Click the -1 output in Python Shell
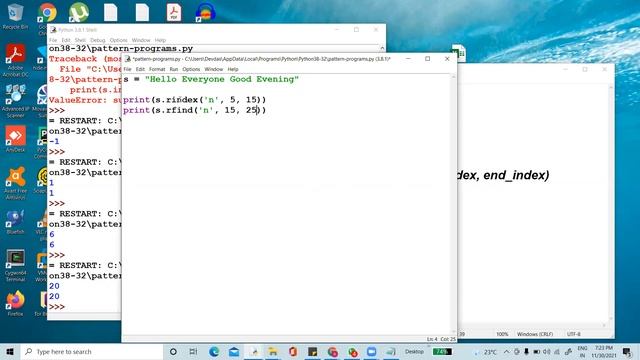 [54, 141]
